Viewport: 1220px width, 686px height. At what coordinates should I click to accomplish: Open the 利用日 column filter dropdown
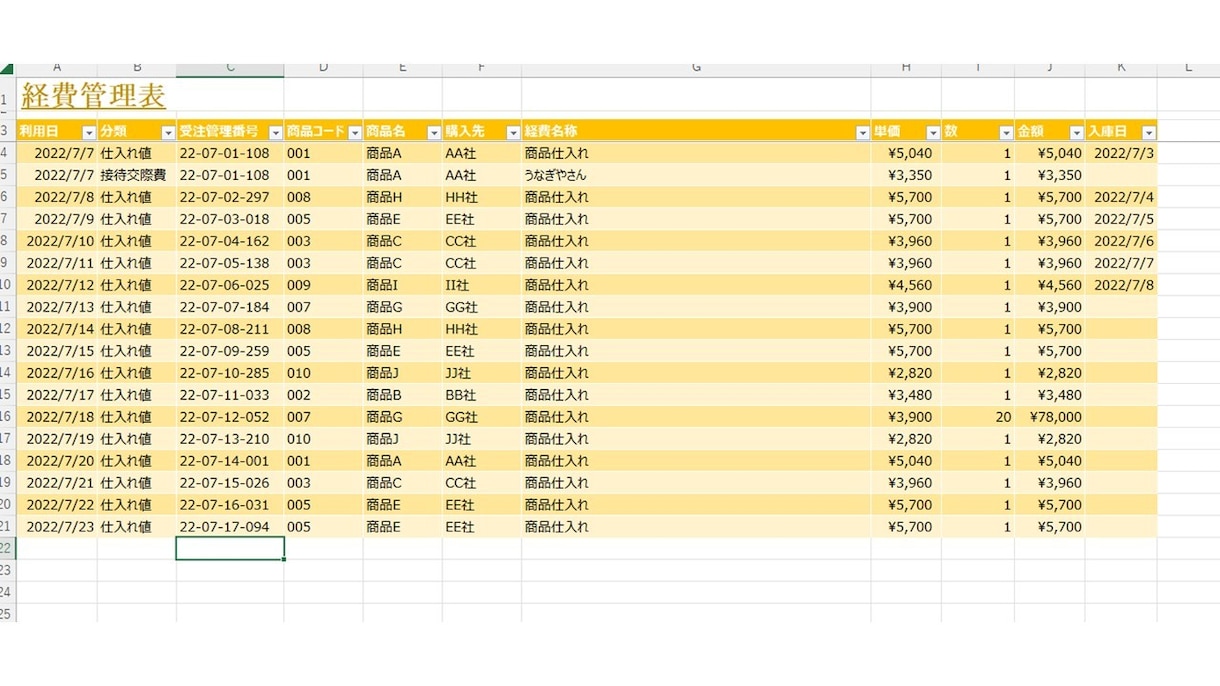pos(89,133)
